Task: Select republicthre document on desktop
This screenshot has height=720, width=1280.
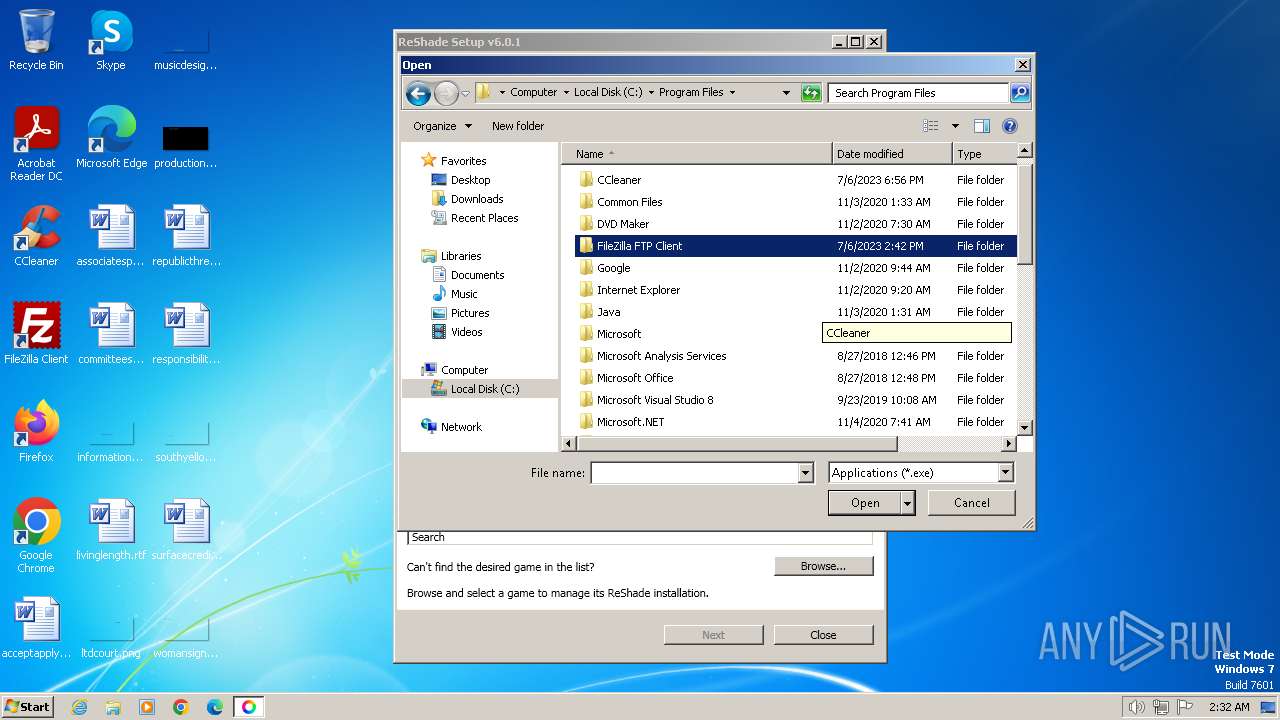Action: (x=186, y=236)
